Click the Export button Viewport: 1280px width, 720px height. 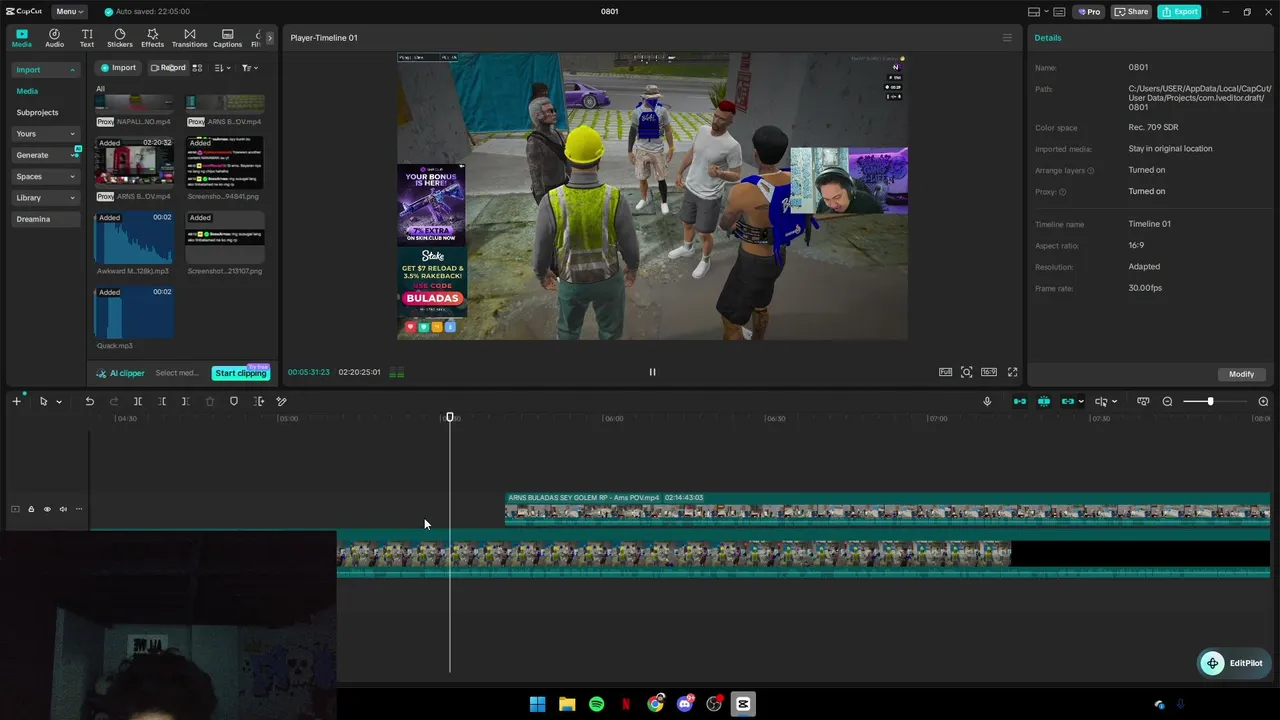click(1179, 12)
